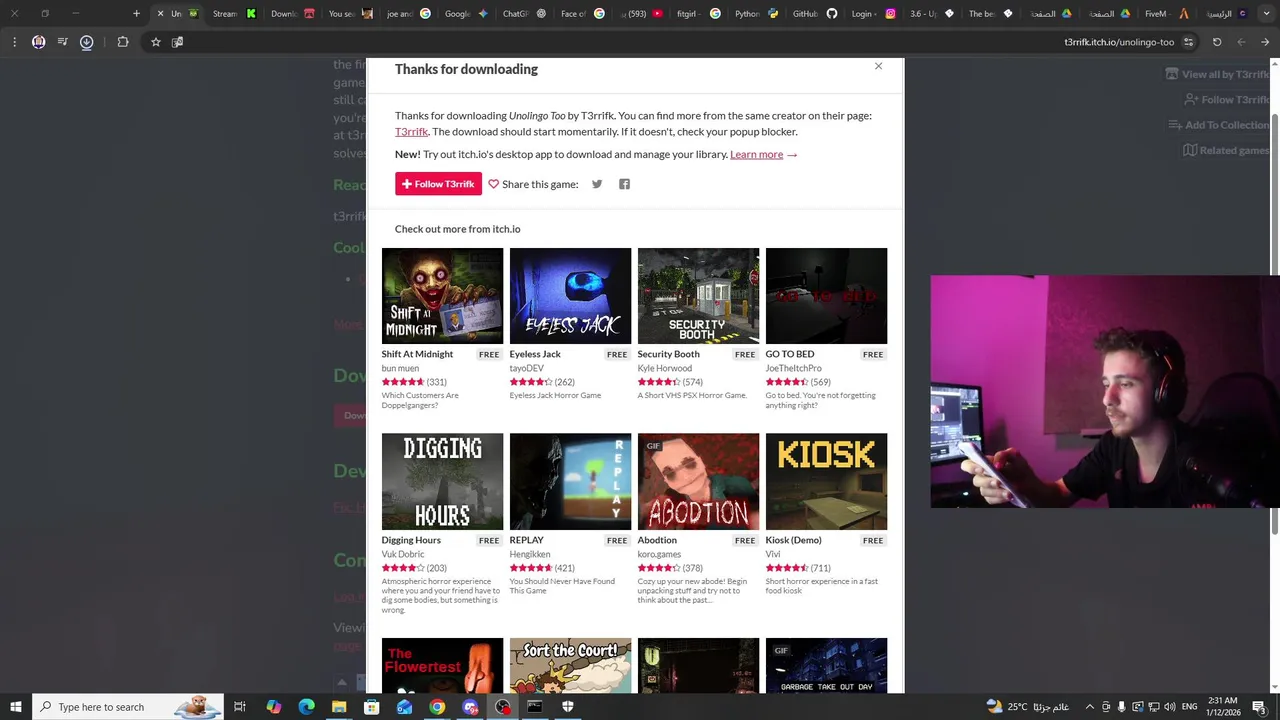Screen dimensions: 1280x720
Task: Share the game on Facebook
Action: 624,184
